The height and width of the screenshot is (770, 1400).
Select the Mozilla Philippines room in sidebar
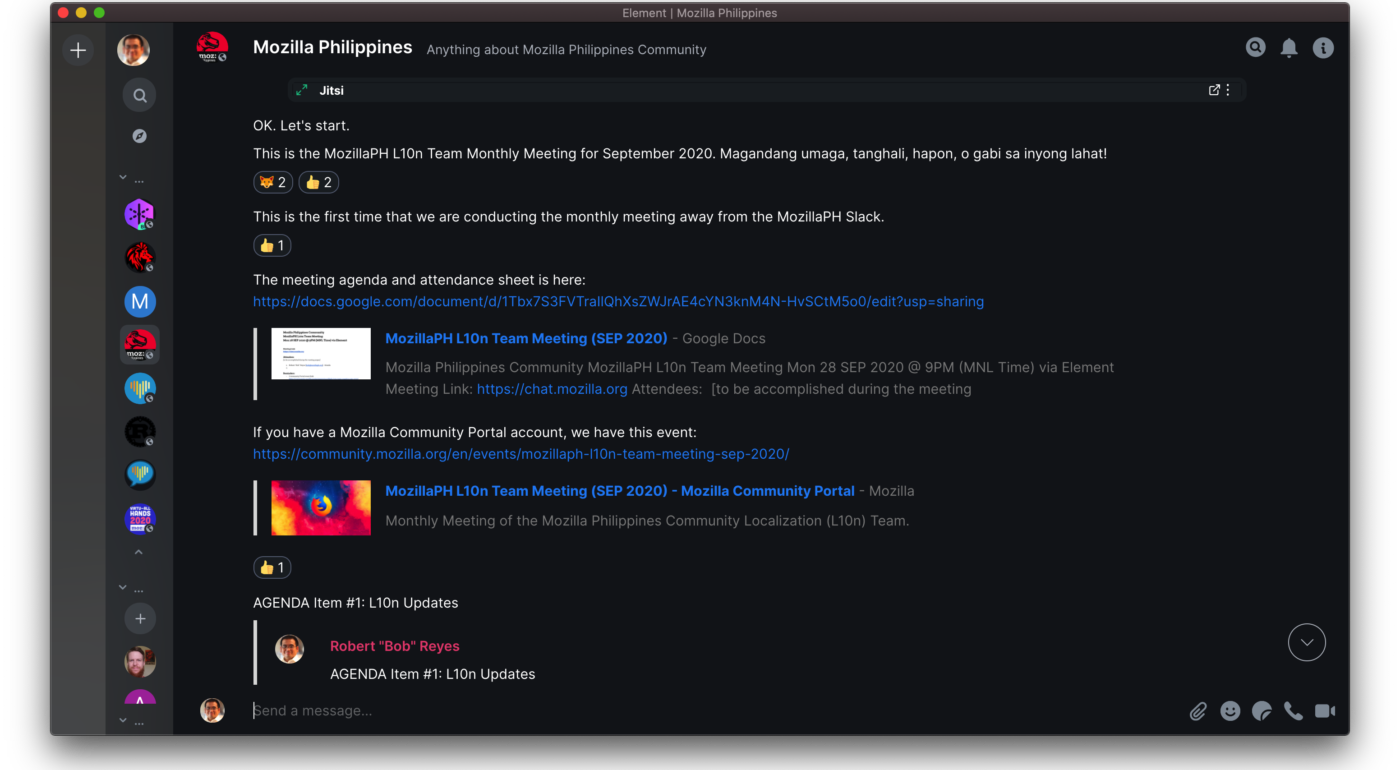click(x=140, y=344)
